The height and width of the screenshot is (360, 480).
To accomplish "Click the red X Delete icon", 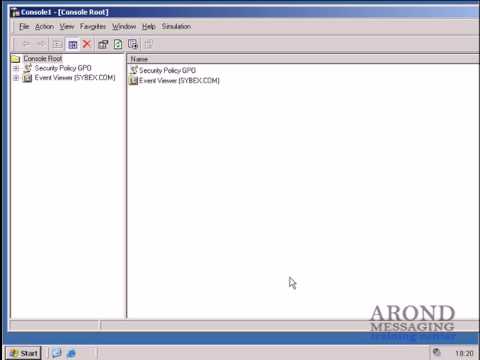I will coord(87,44).
